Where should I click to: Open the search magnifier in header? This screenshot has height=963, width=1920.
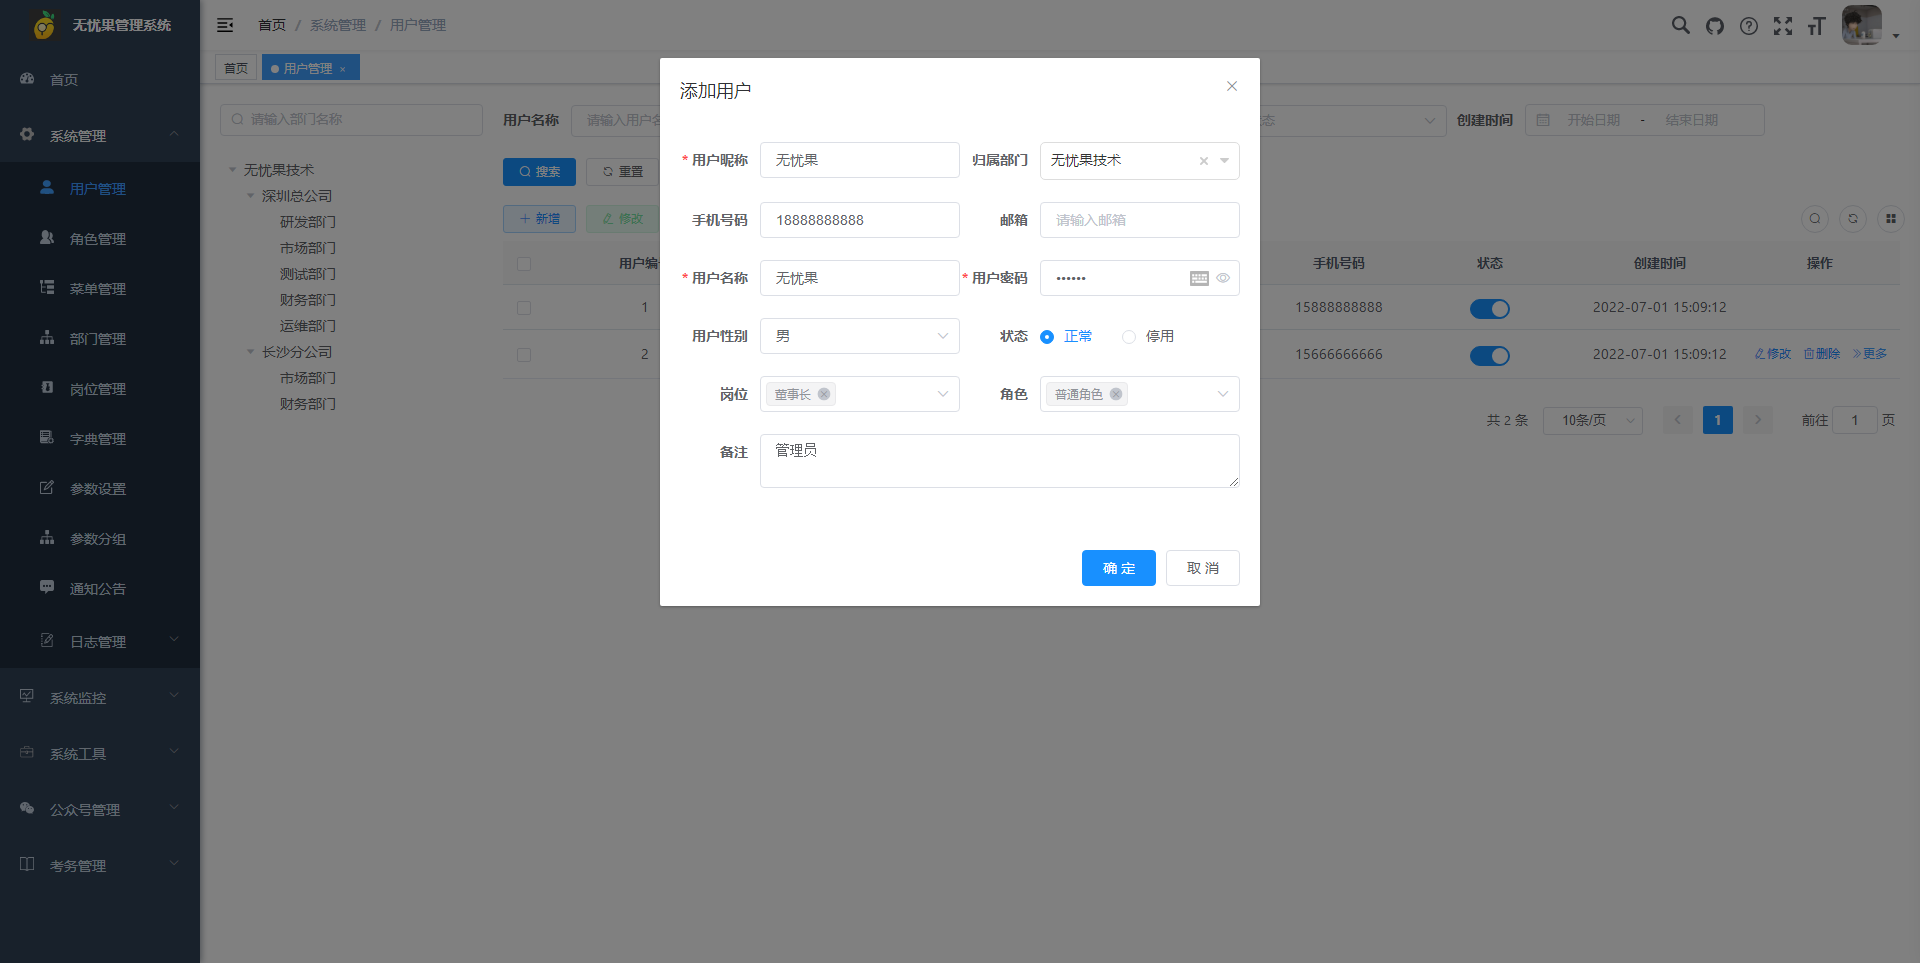tap(1681, 26)
